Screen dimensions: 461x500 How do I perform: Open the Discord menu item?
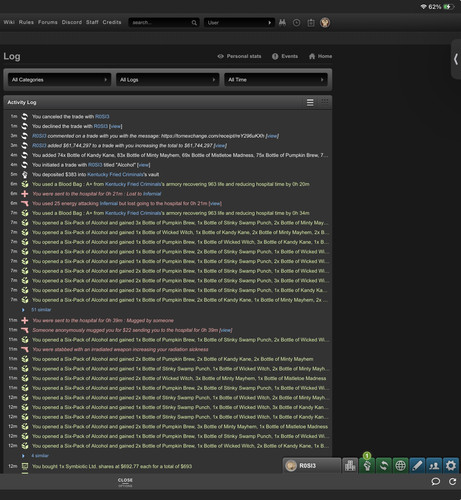(72, 22)
